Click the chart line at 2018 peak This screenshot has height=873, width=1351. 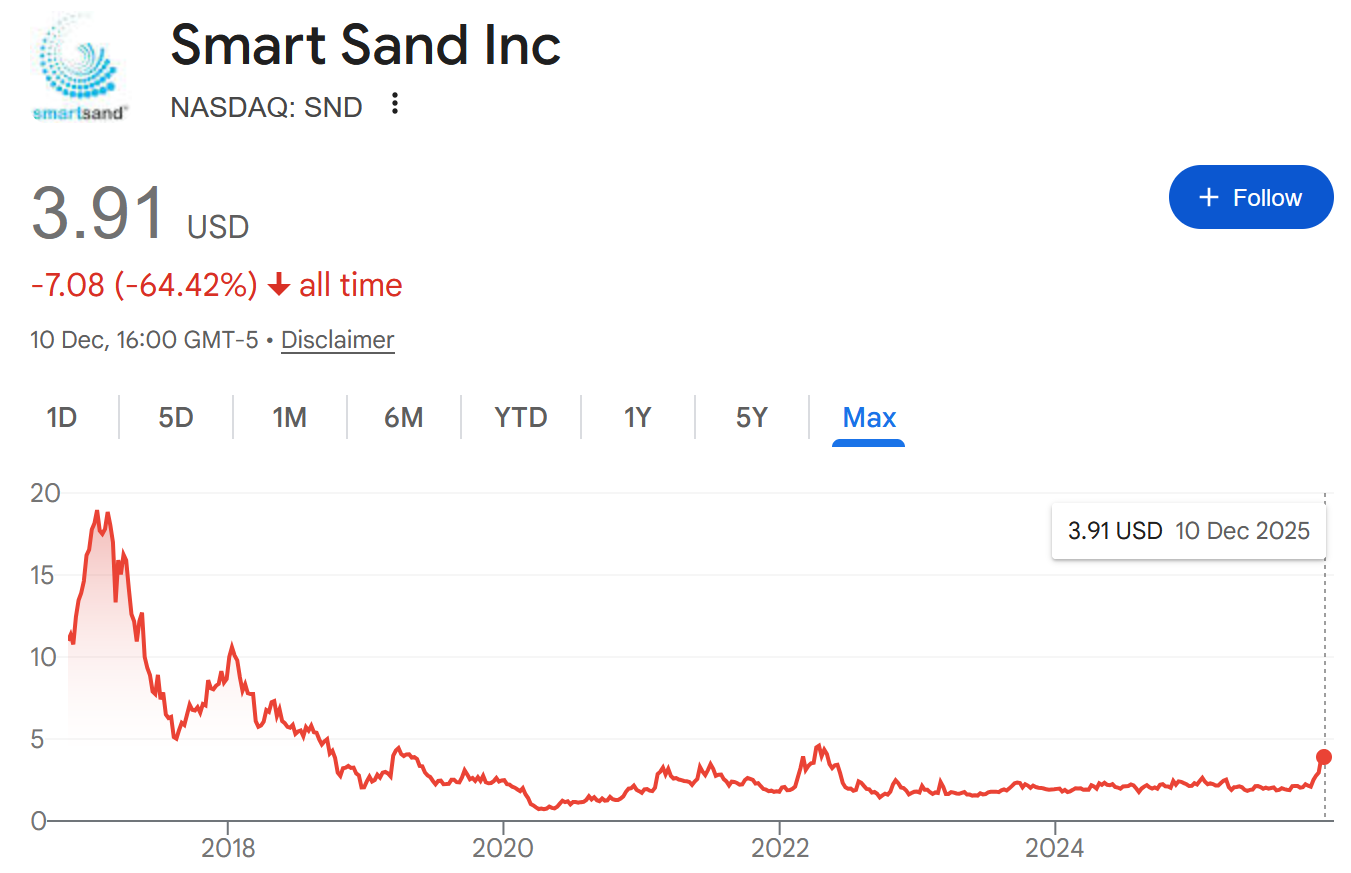click(232, 647)
